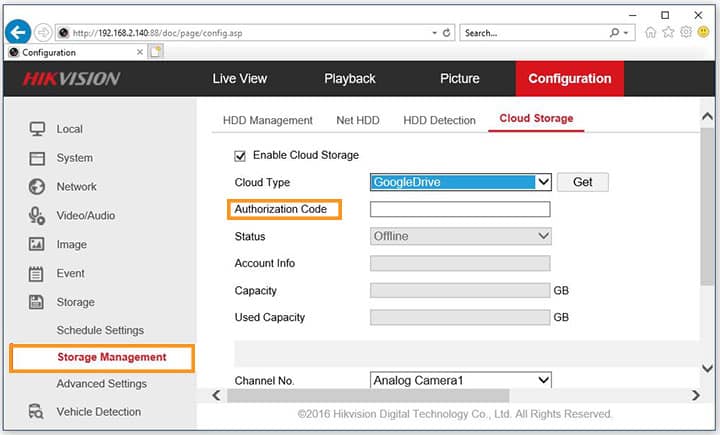Click the Event calendar icon

(37, 273)
